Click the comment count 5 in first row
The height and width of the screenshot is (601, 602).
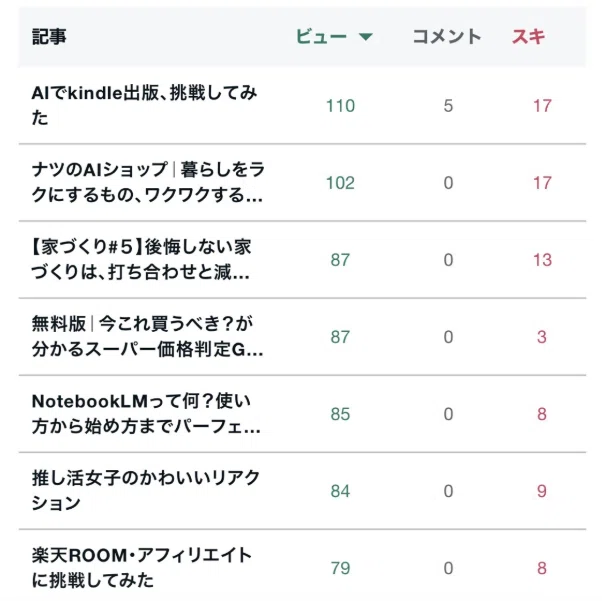pyautogui.click(x=448, y=106)
